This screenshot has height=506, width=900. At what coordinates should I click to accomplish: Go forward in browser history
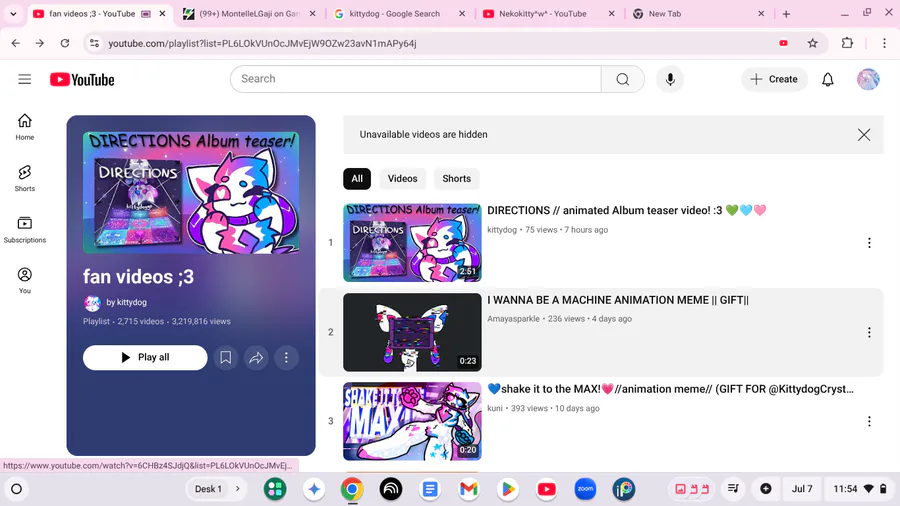click(x=40, y=43)
